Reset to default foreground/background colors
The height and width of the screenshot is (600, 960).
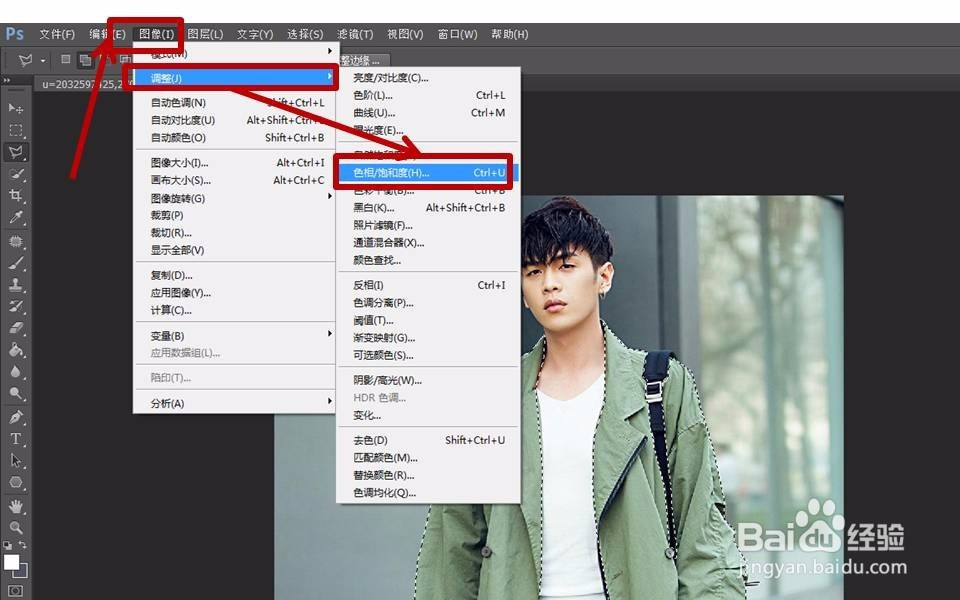click(x=7, y=544)
